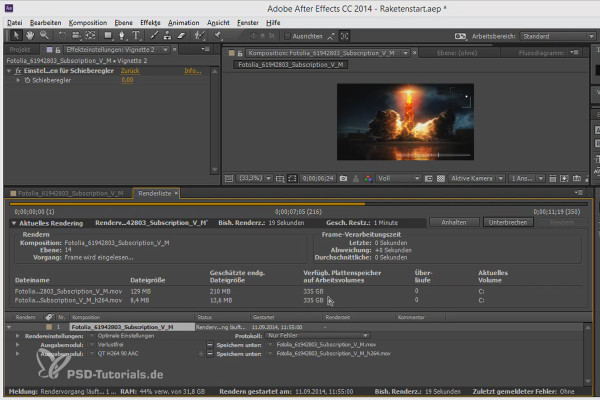The image size is (600, 400).
Task: Click the tag label column icon in Renderliste
Action: (49, 317)
